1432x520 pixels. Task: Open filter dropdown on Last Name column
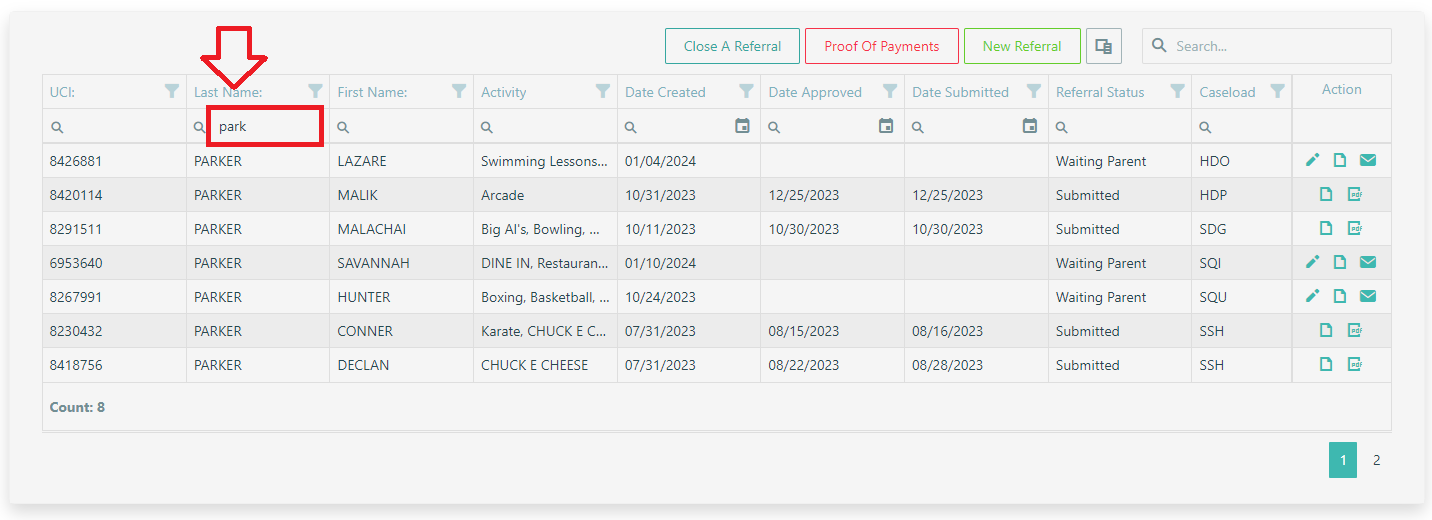pos(315,91)
